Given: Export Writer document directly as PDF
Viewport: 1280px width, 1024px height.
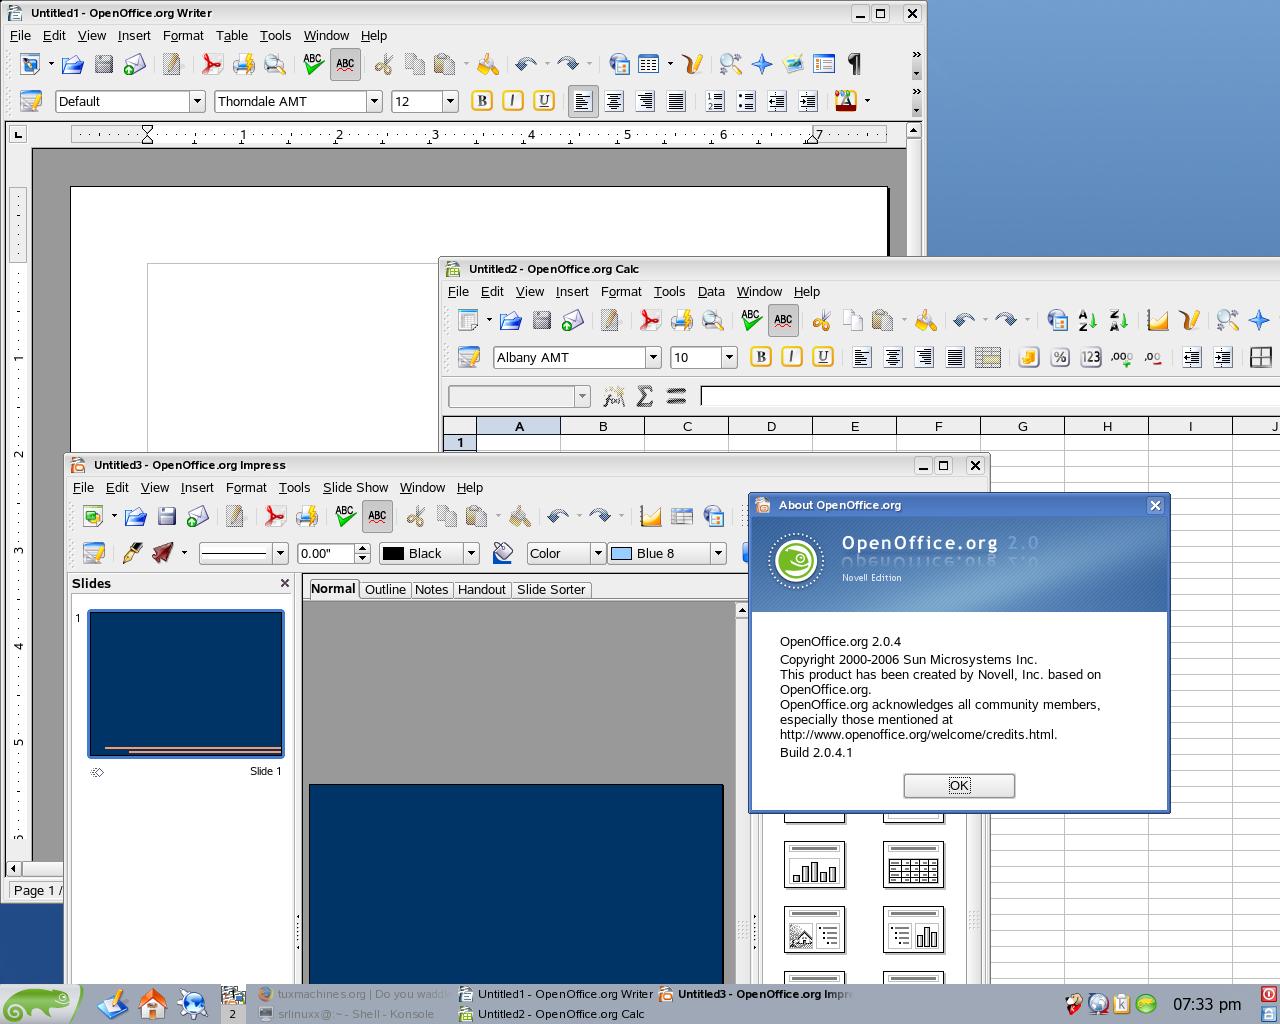Looking at the screenshot, I should (x=211, y=65).
